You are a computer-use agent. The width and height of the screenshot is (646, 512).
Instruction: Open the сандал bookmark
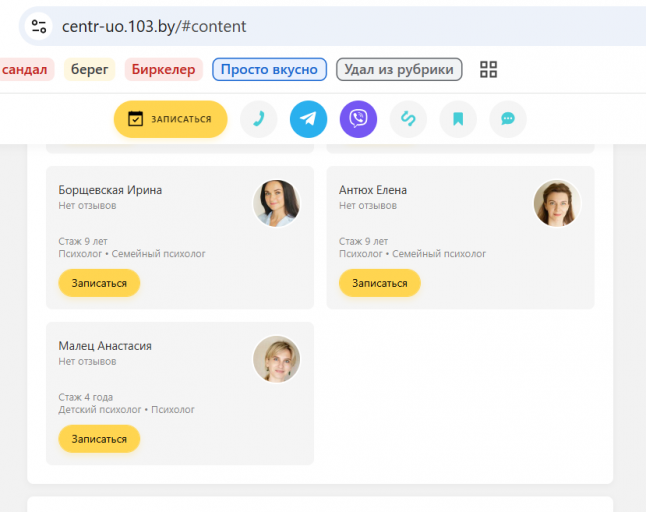[x=24, y=69]
